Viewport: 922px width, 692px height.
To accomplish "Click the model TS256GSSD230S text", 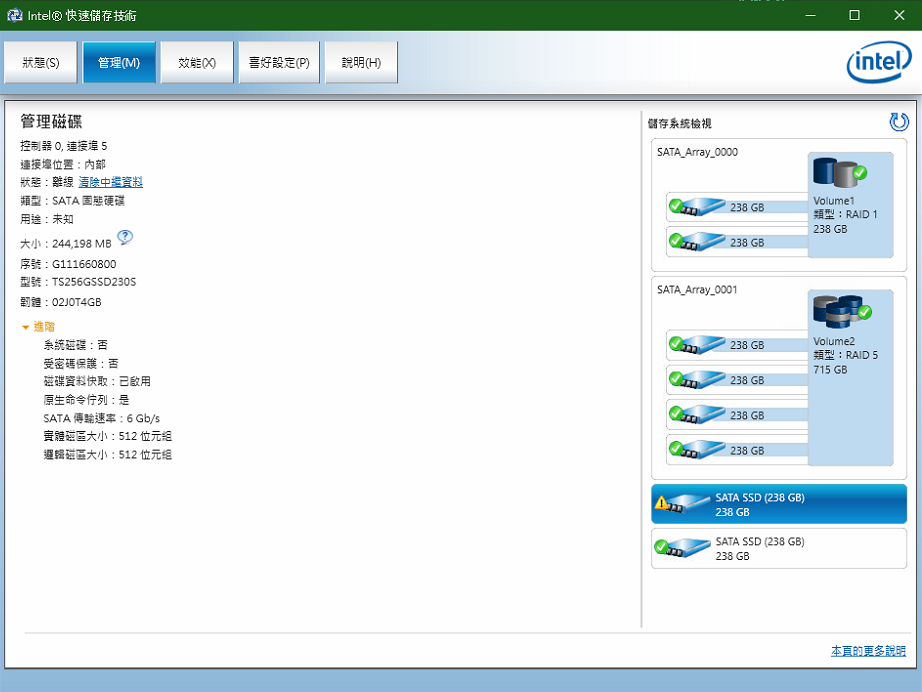I will [94, 282].
